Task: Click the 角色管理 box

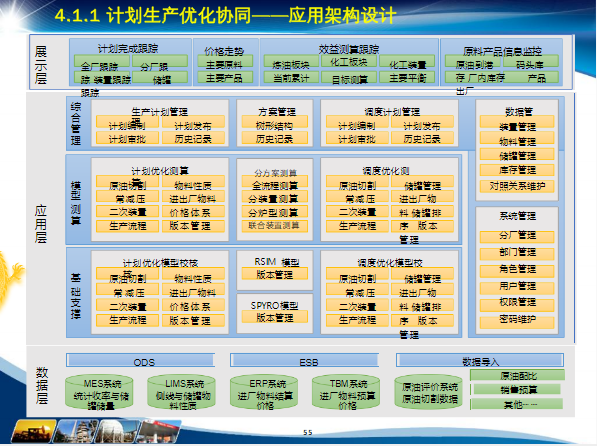Action: pyautogui.click(x=517, y=270)
